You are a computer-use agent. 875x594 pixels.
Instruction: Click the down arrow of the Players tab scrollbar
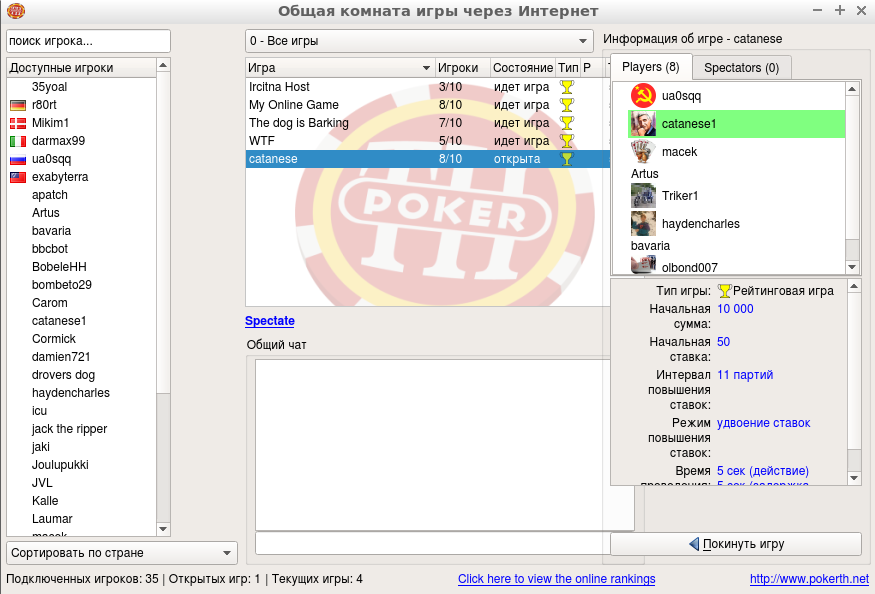(x=852, y=267)
